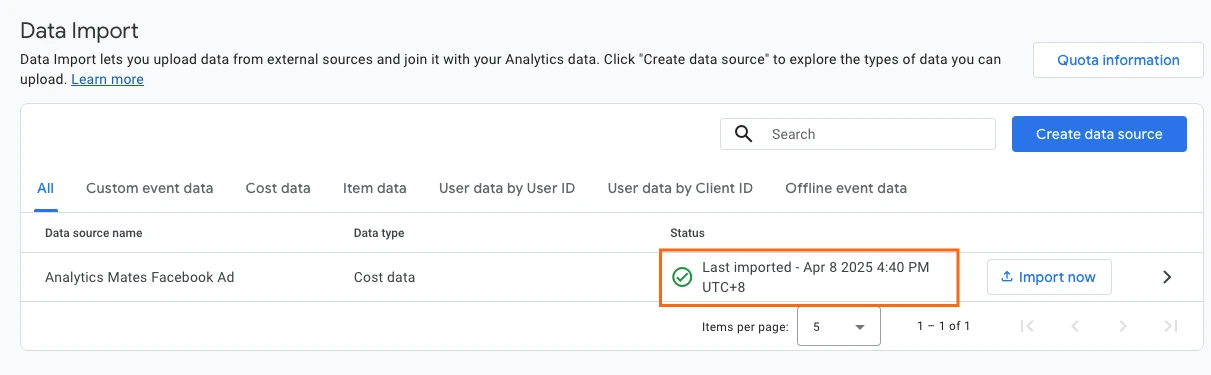1211x375 pixels.
Task: Open User data by Client ID tab
Action: click(x=680, y=188)
